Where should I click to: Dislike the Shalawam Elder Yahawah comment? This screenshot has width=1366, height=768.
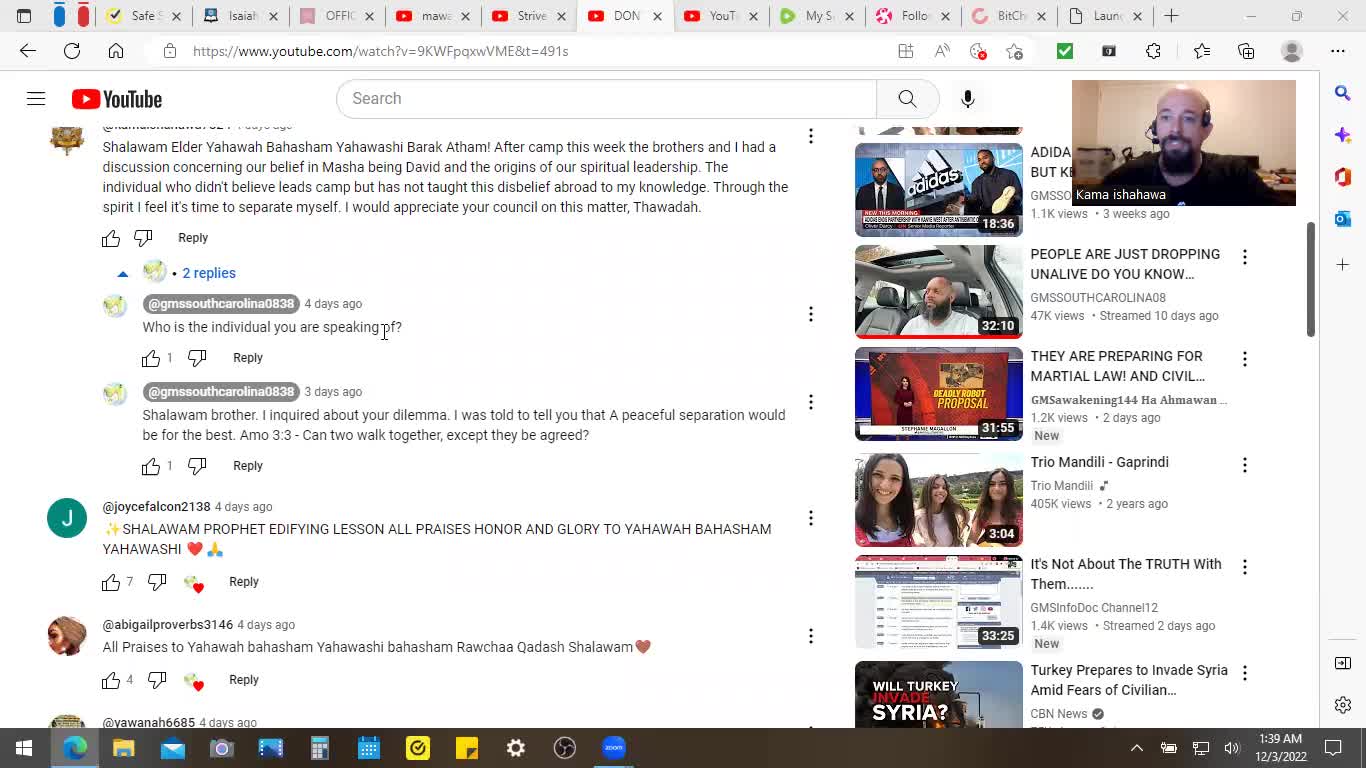(143, 238)
